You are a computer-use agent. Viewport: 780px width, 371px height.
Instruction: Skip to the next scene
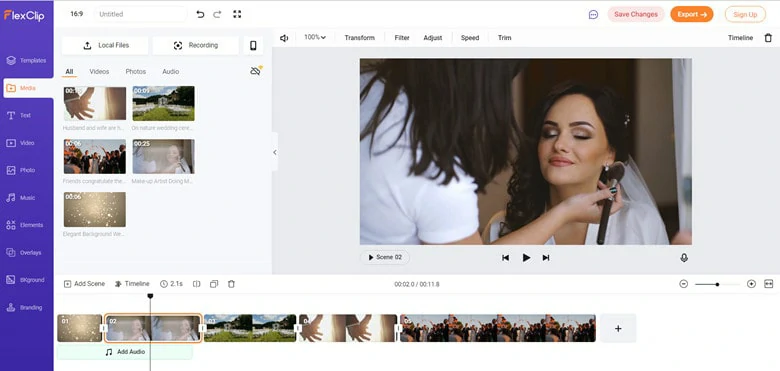tap(546, 258)
